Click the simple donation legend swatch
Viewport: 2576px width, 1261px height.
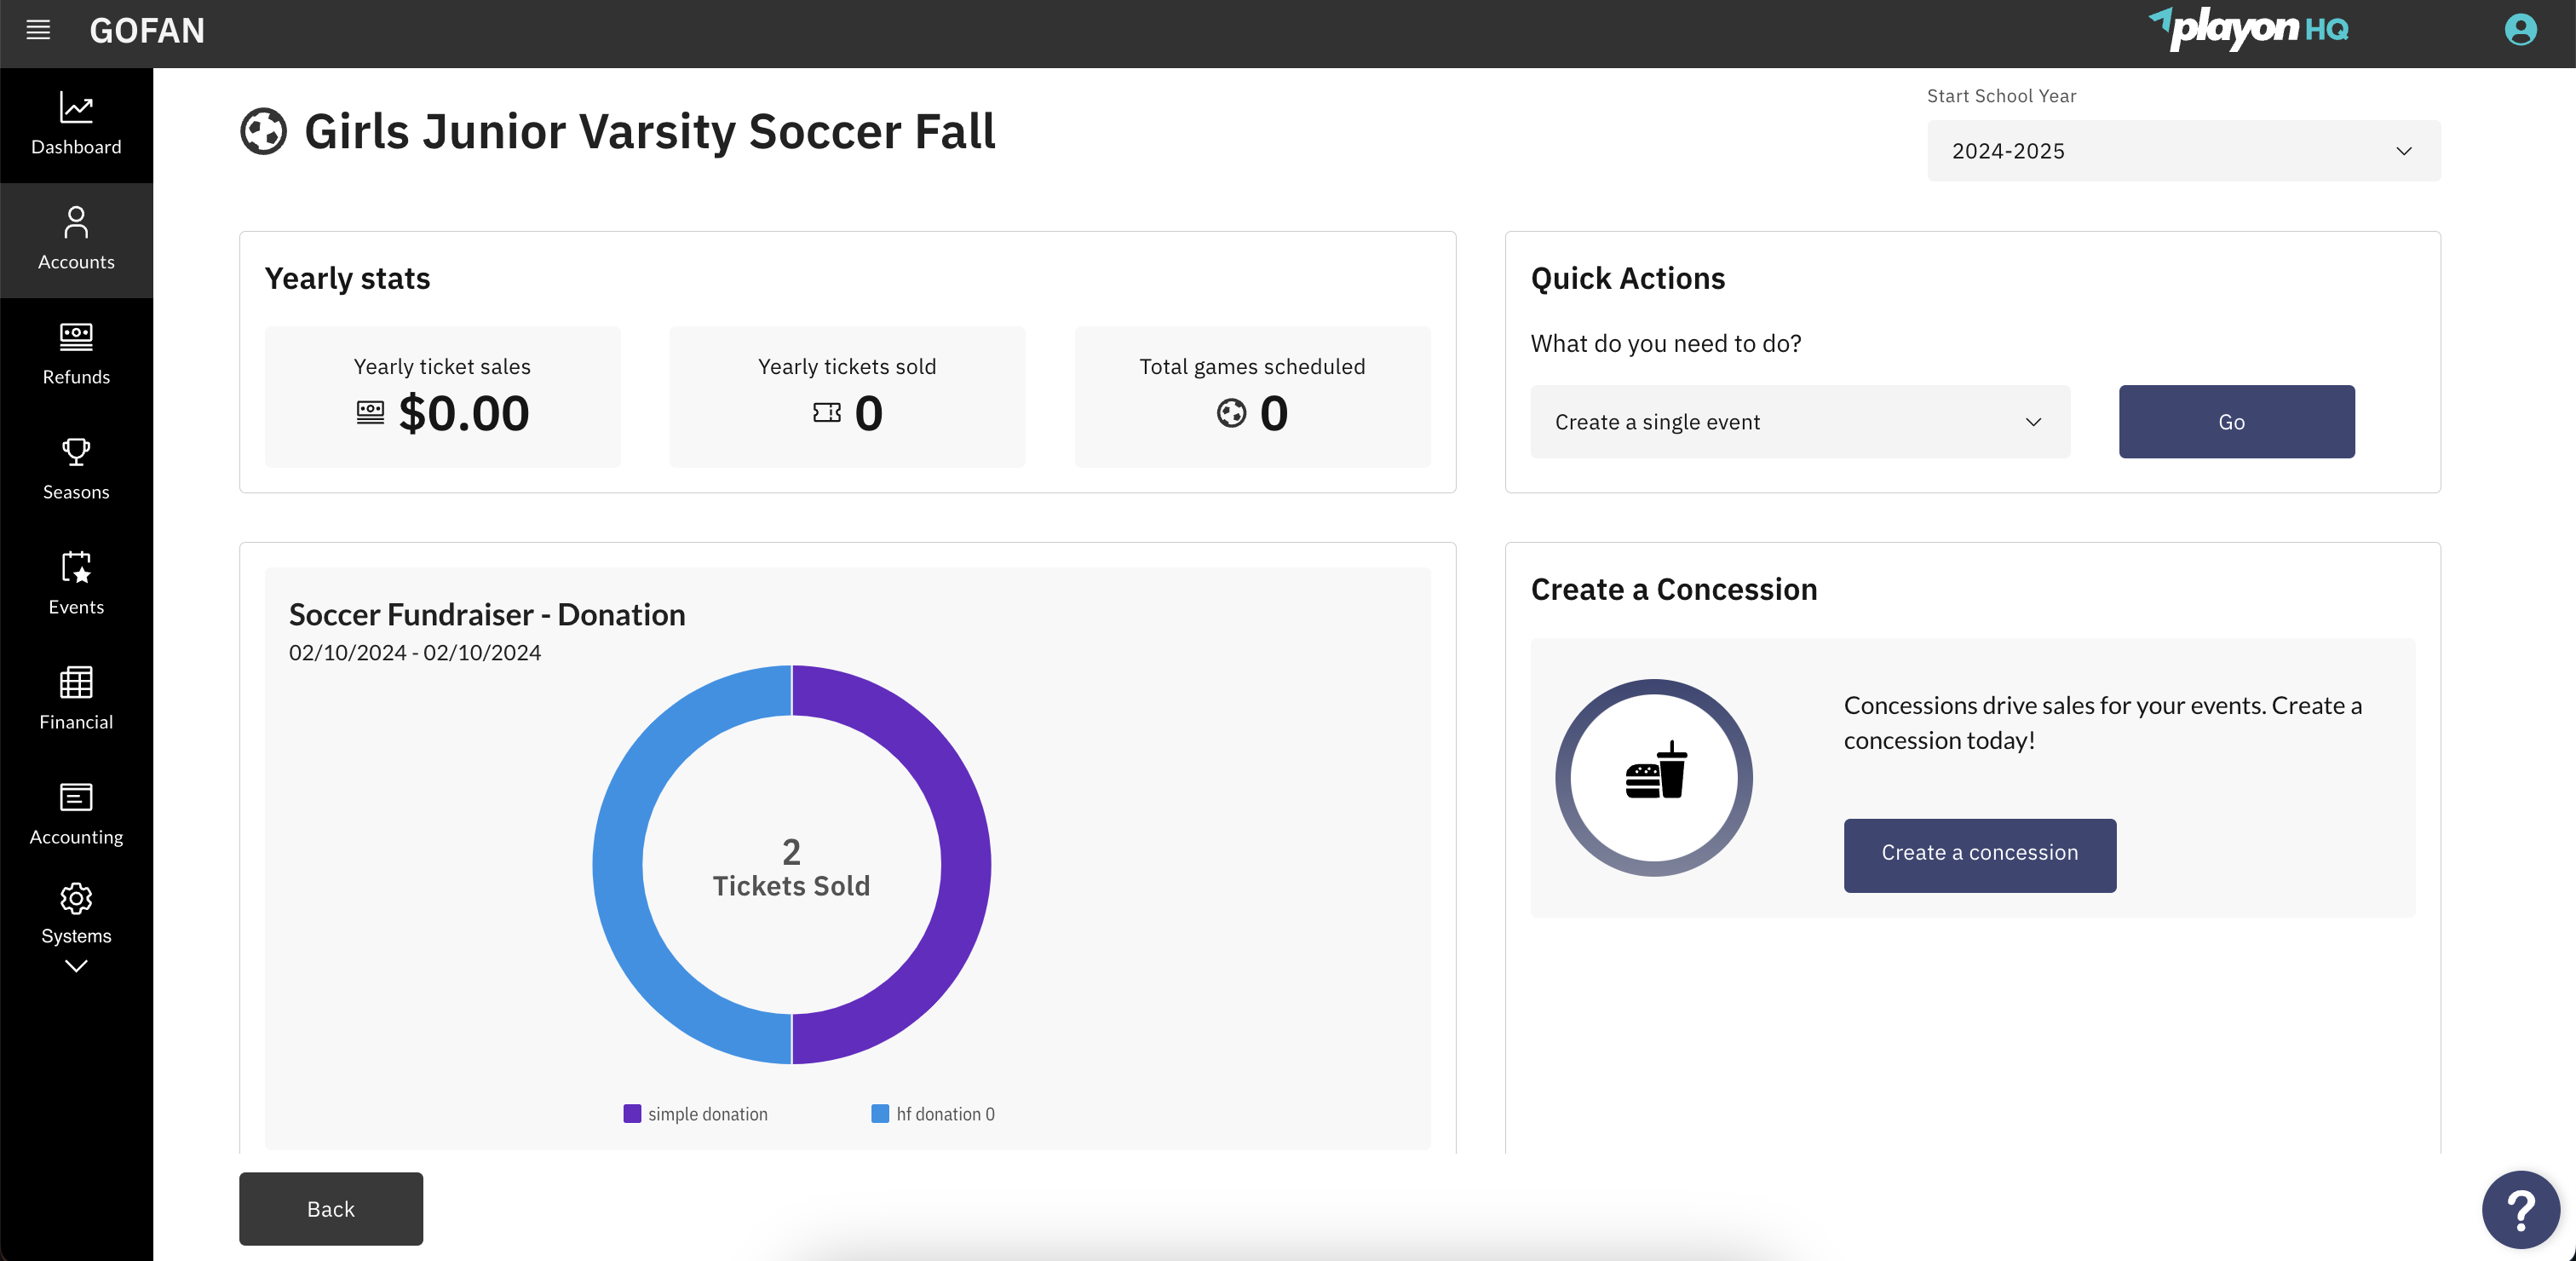(x=632, y=1113)
